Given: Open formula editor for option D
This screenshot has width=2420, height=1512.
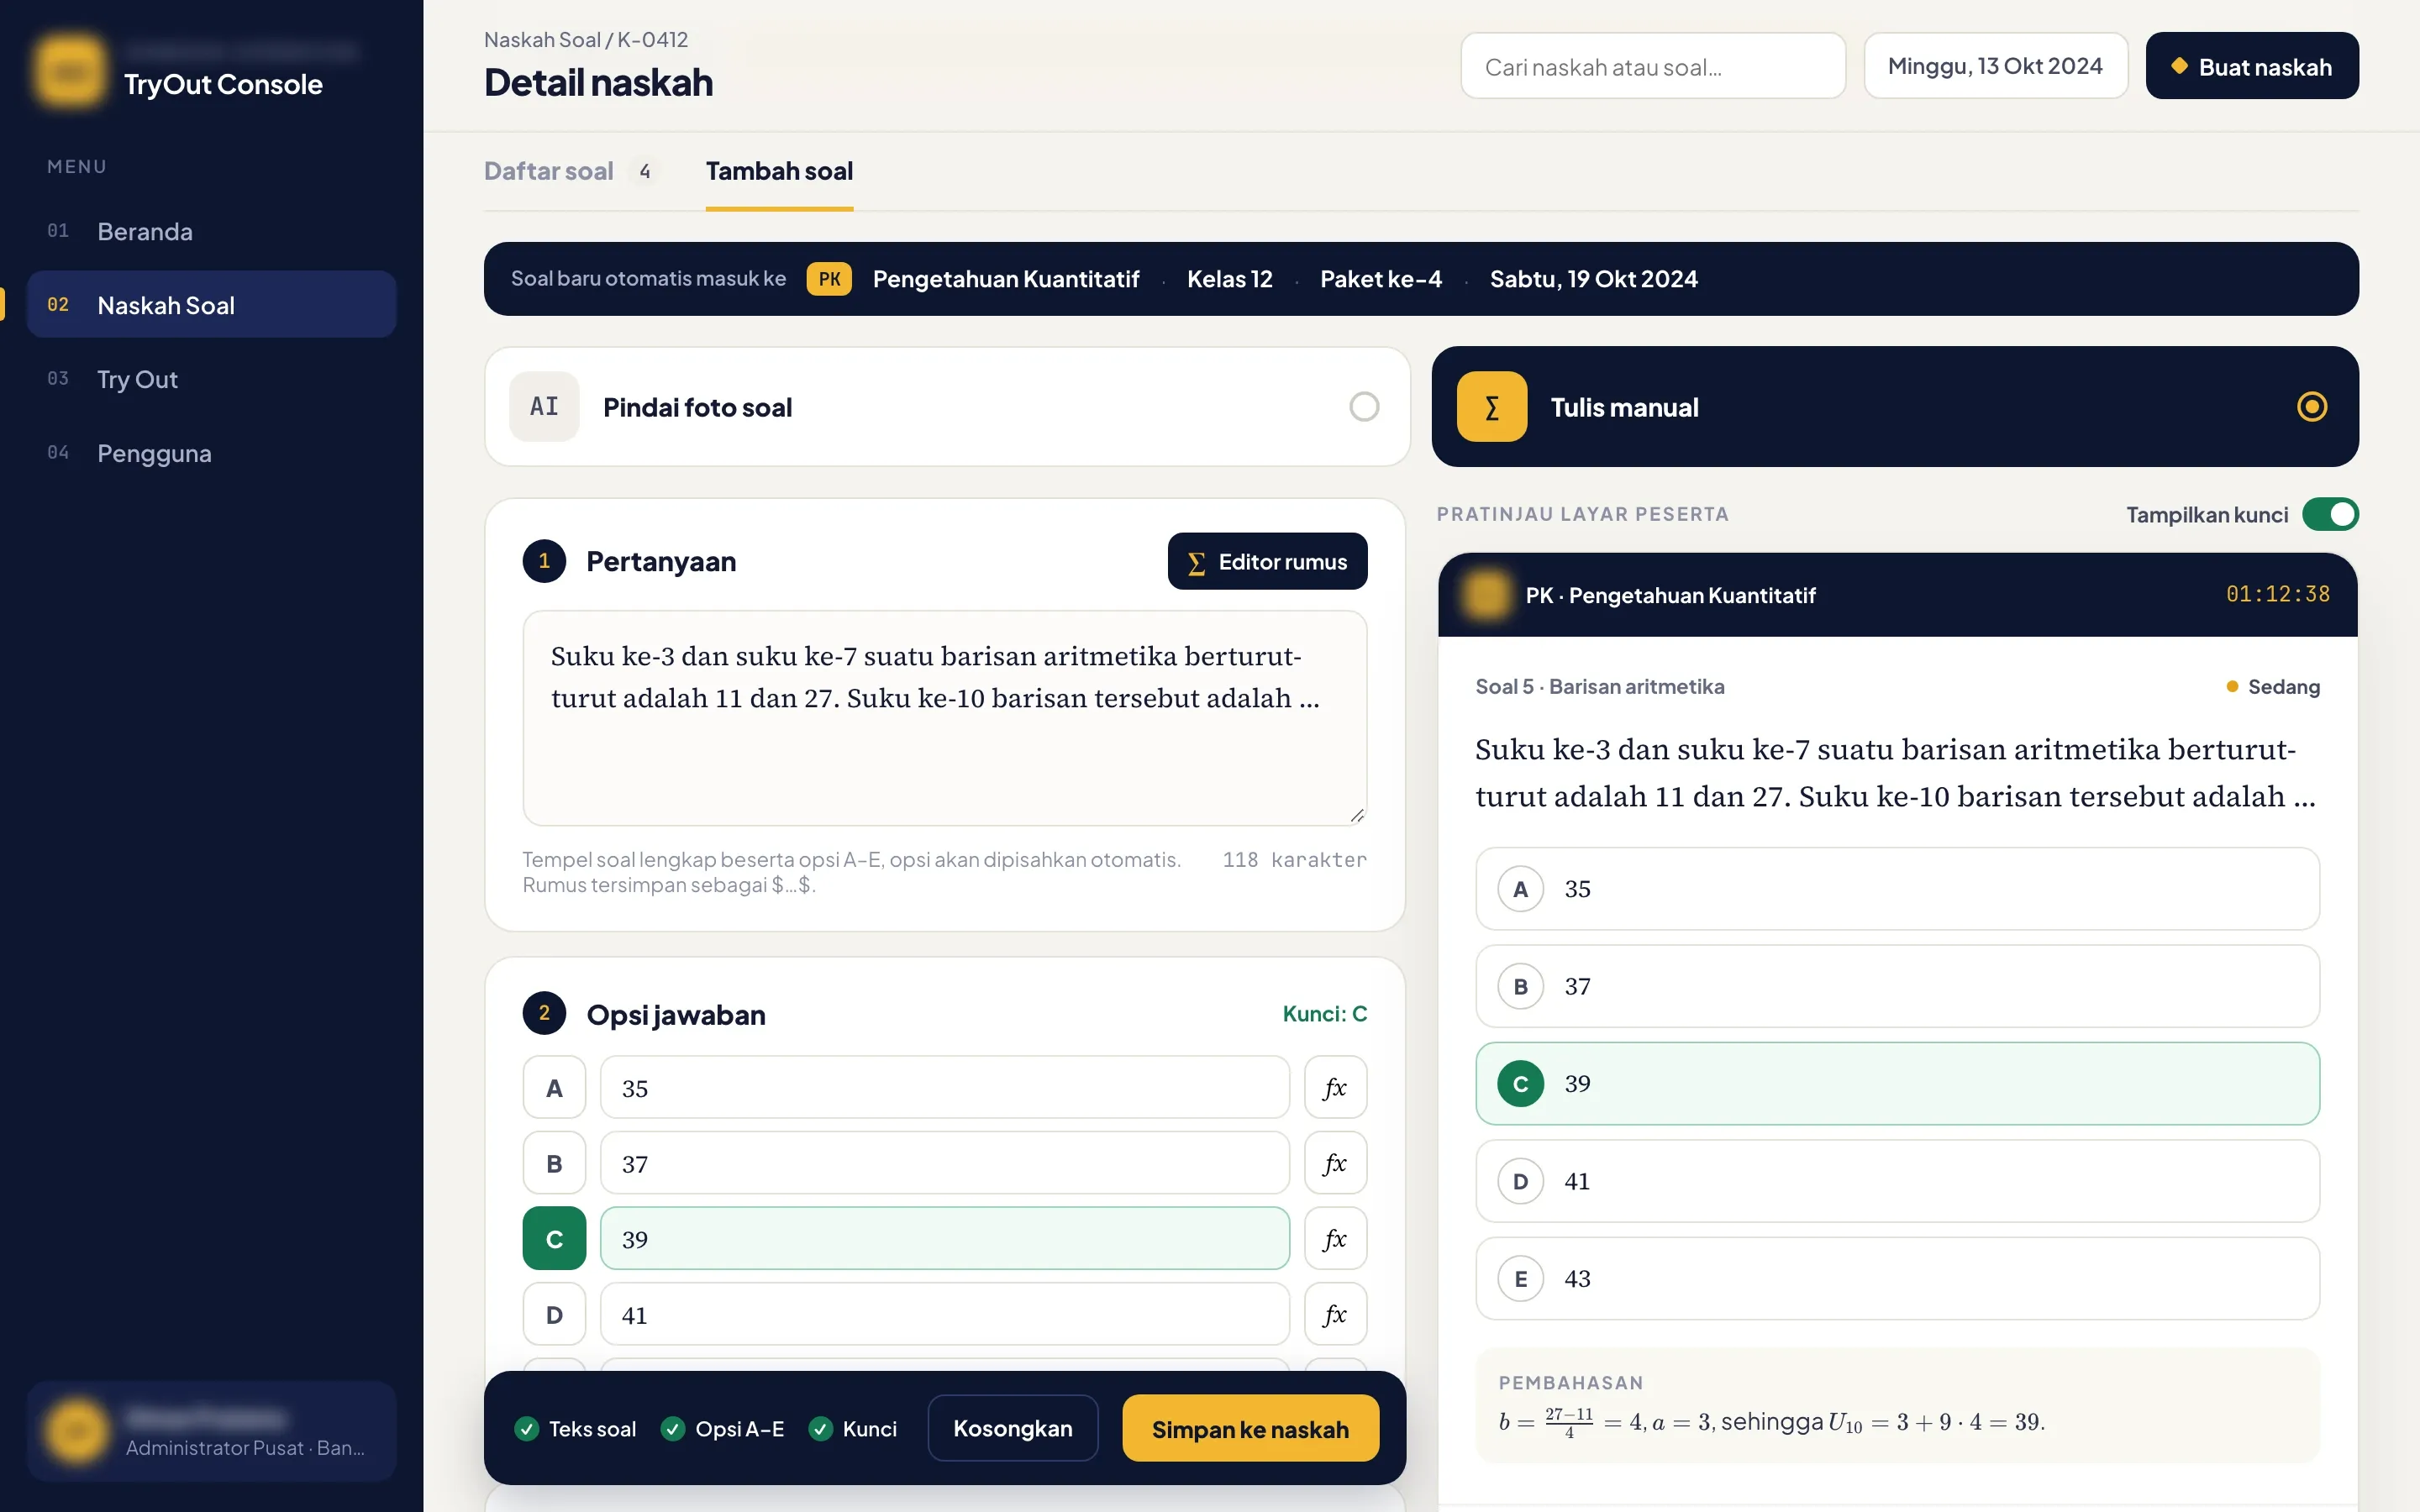Looking at the screenshot, I should [1335, 1314].
